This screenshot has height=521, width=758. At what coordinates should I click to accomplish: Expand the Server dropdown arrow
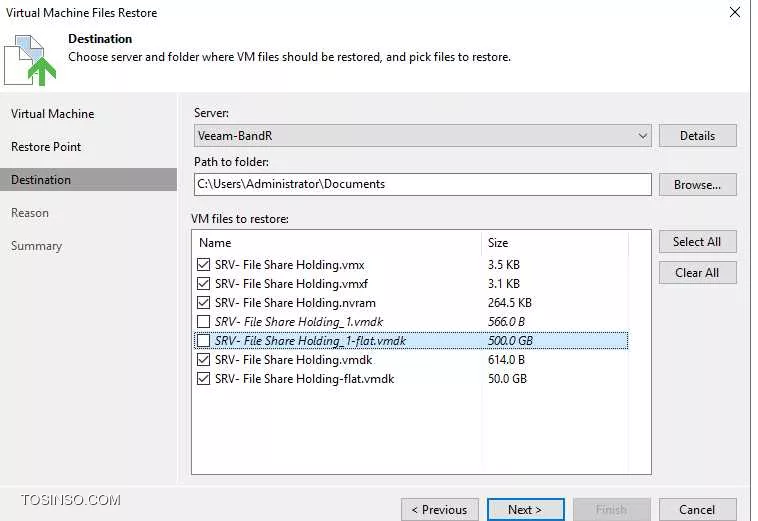642,136
